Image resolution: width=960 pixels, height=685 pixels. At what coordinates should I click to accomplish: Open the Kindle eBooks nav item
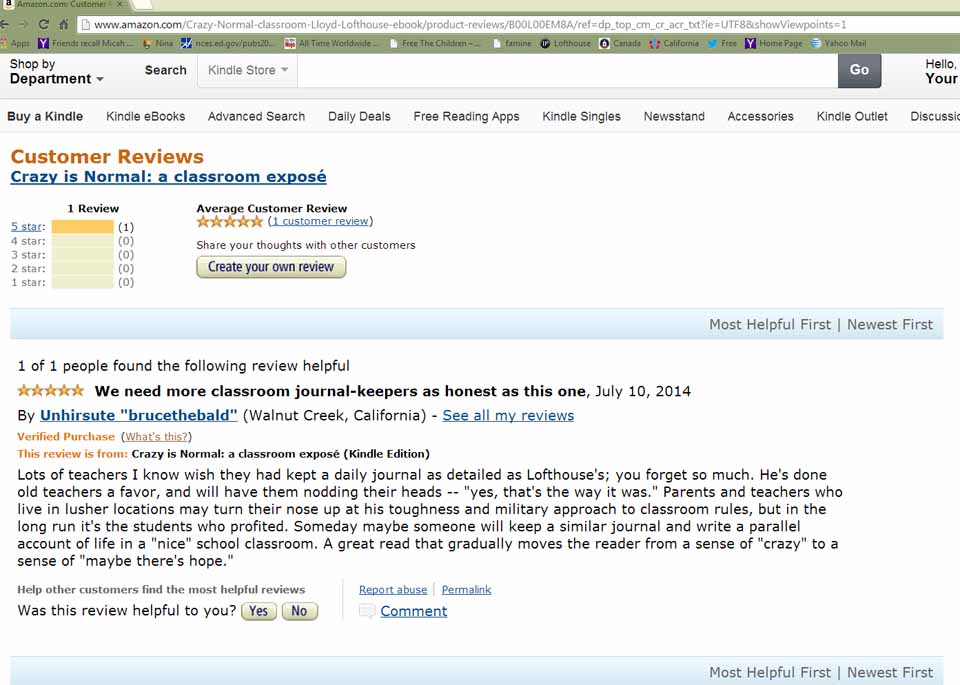[x=146, y=116]
